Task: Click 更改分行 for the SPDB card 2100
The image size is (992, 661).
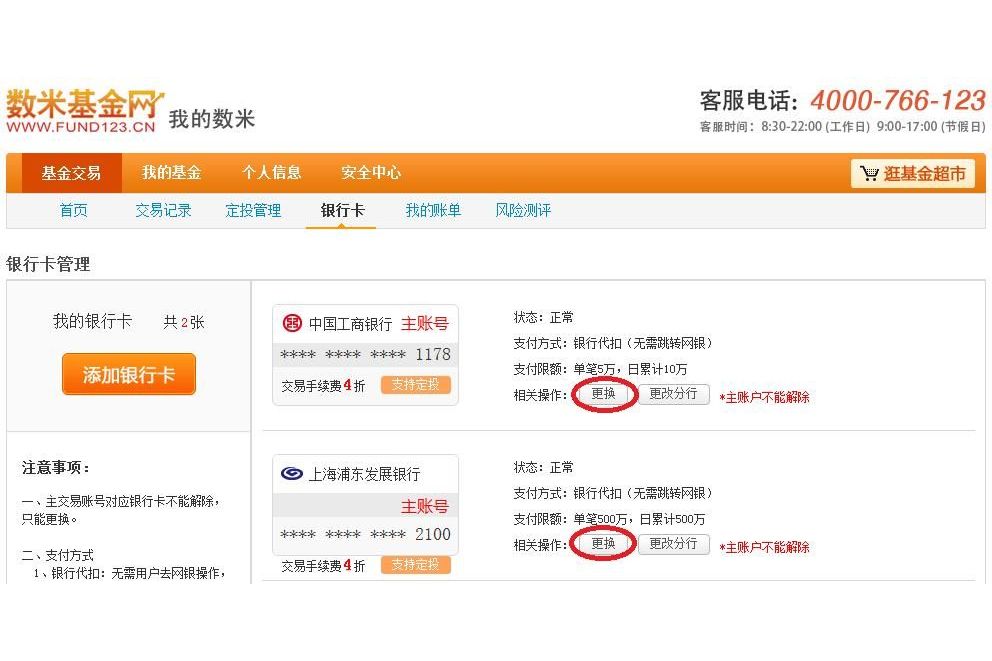Action: click(673, 543)
